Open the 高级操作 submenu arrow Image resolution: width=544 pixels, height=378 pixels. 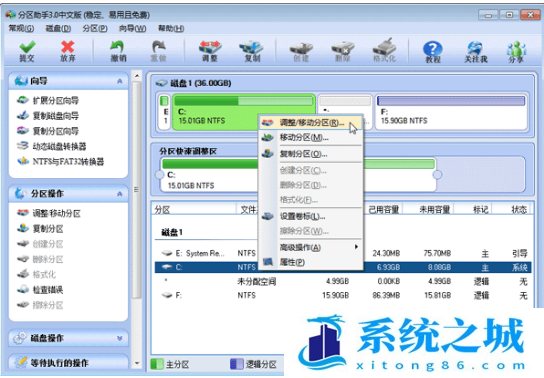(x=356, y=247)
